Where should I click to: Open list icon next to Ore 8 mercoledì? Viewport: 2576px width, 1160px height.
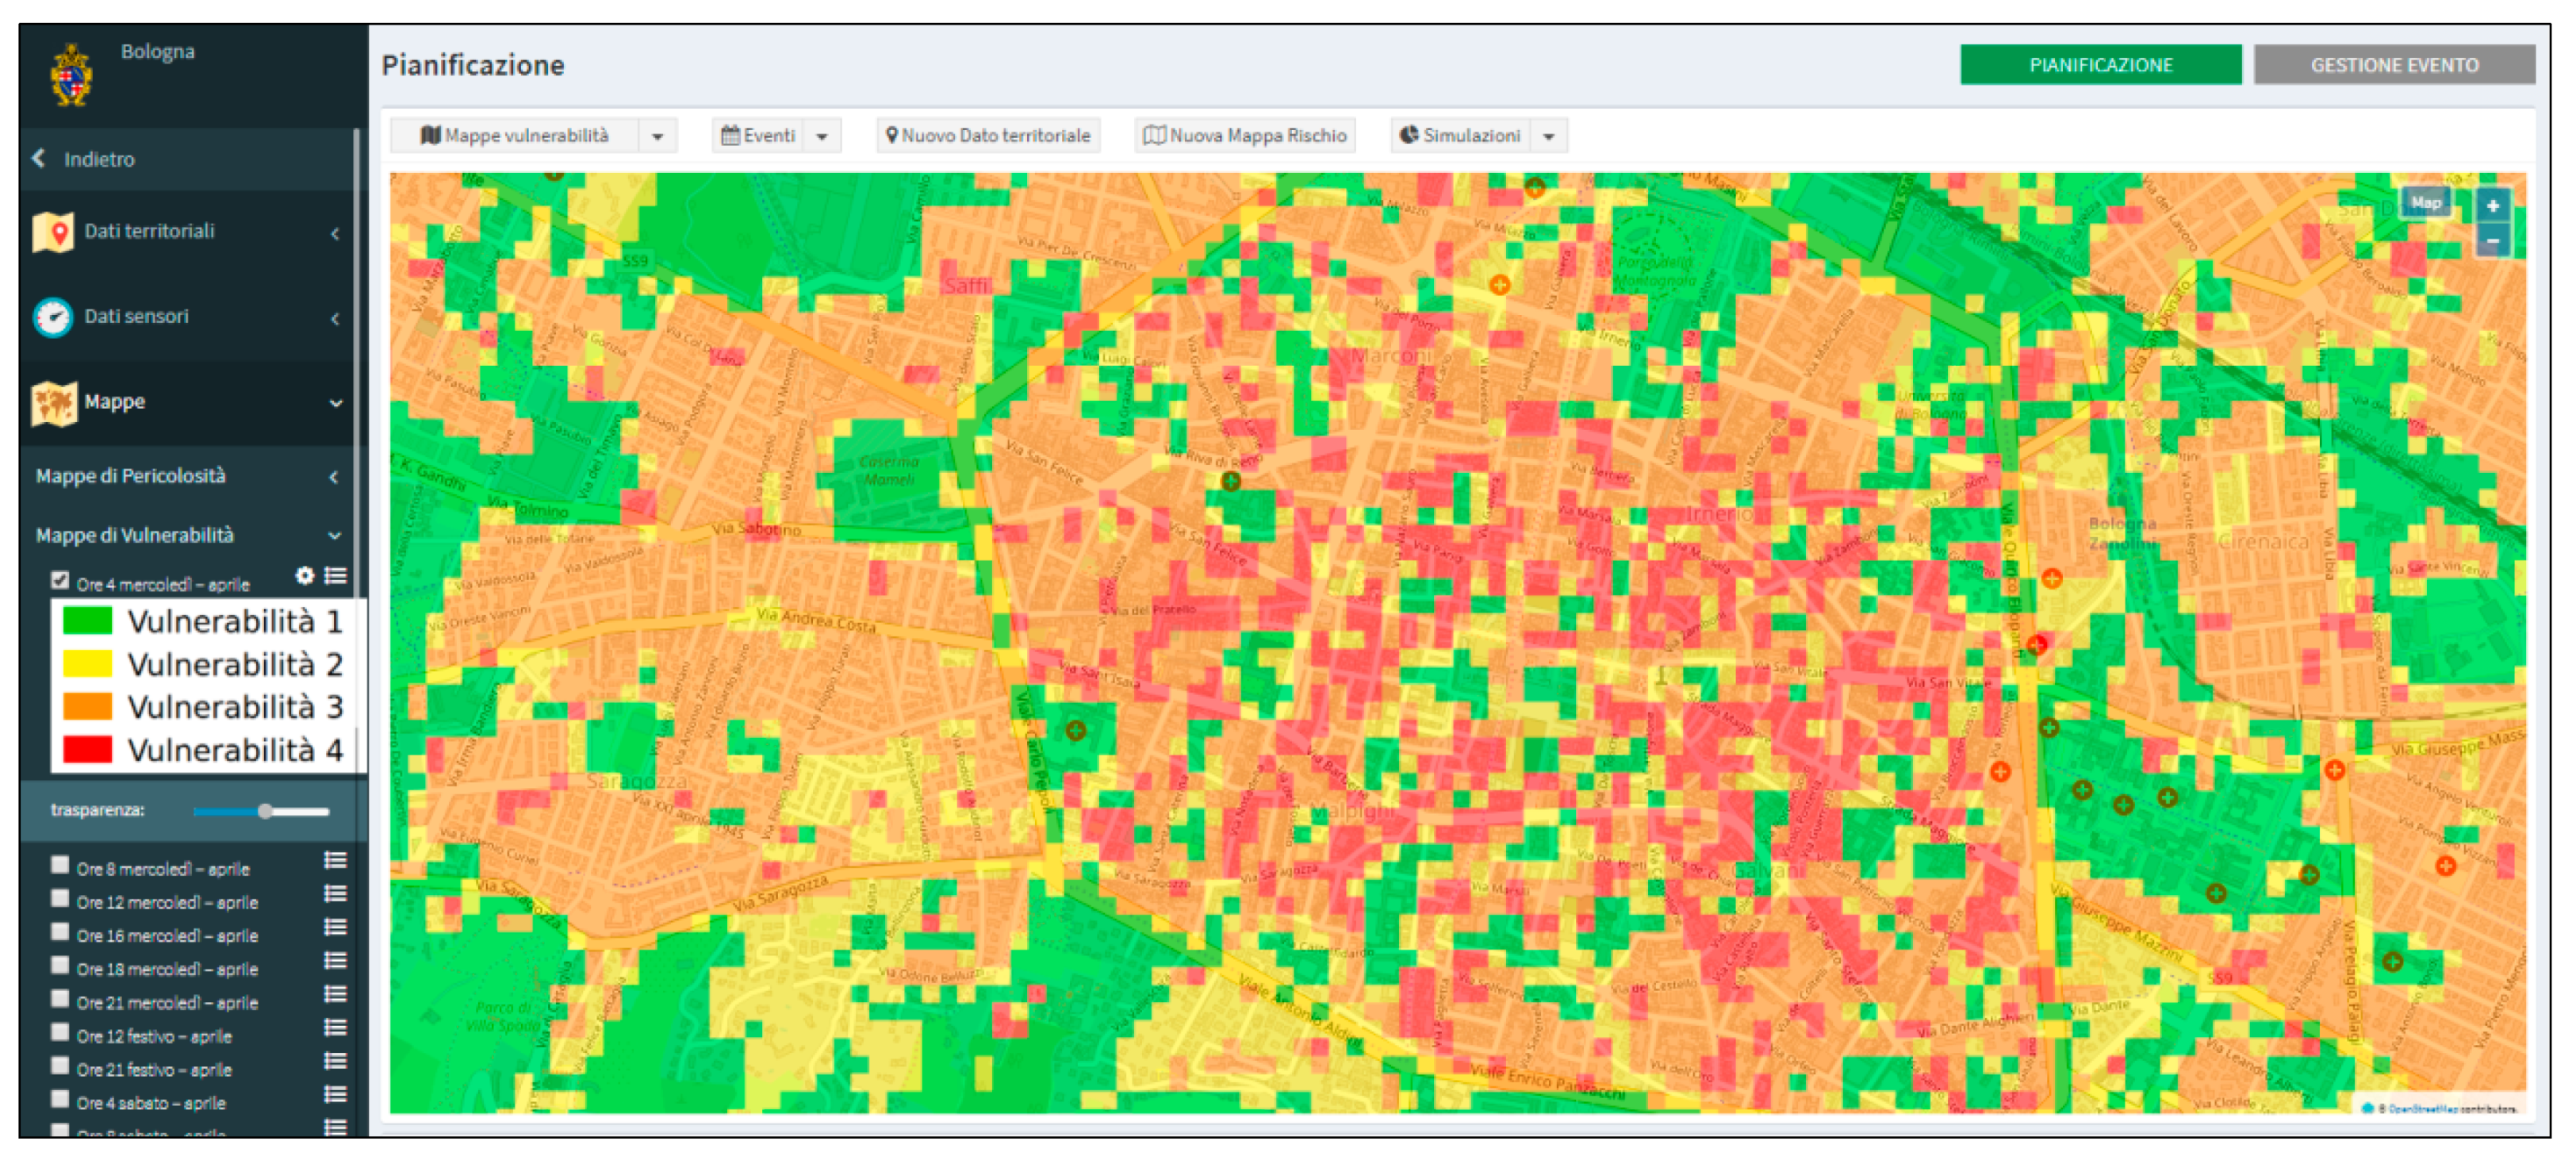tap(335, 860)
